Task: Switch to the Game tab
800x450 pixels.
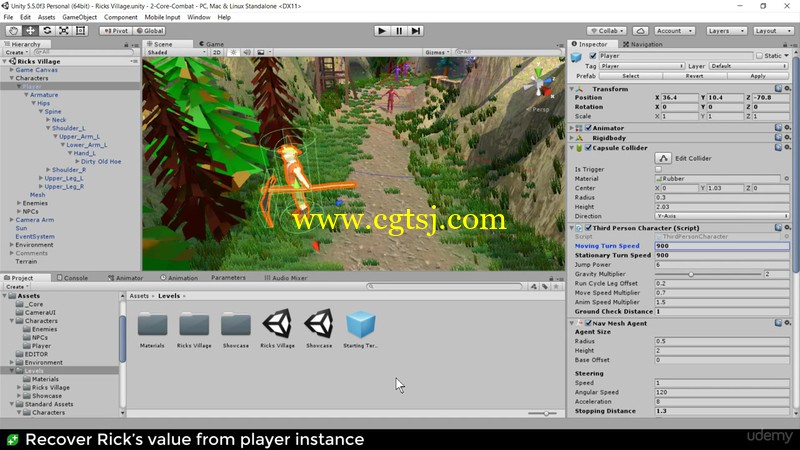Action: point(211,44)
